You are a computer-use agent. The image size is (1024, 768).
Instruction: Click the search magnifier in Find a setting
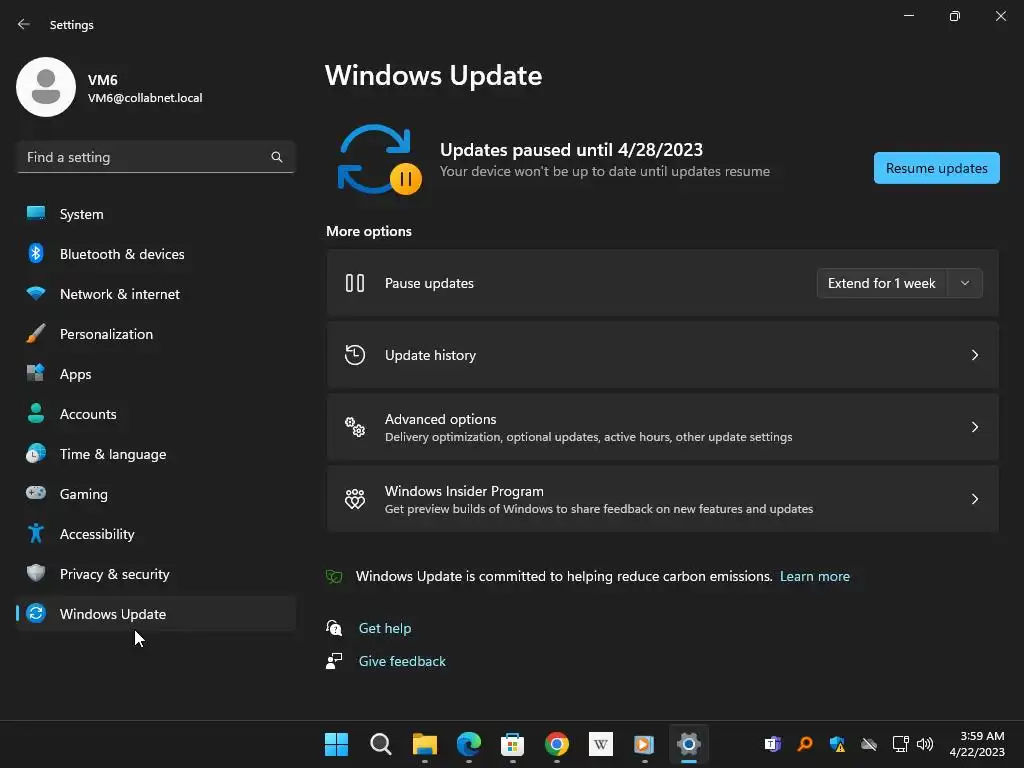[x=277, y=157]
